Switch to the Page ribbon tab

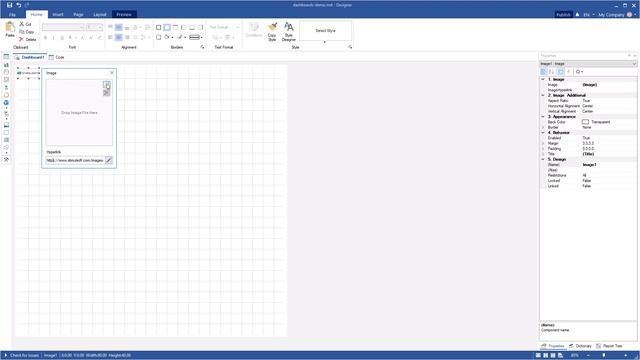(x=78, y=14)
